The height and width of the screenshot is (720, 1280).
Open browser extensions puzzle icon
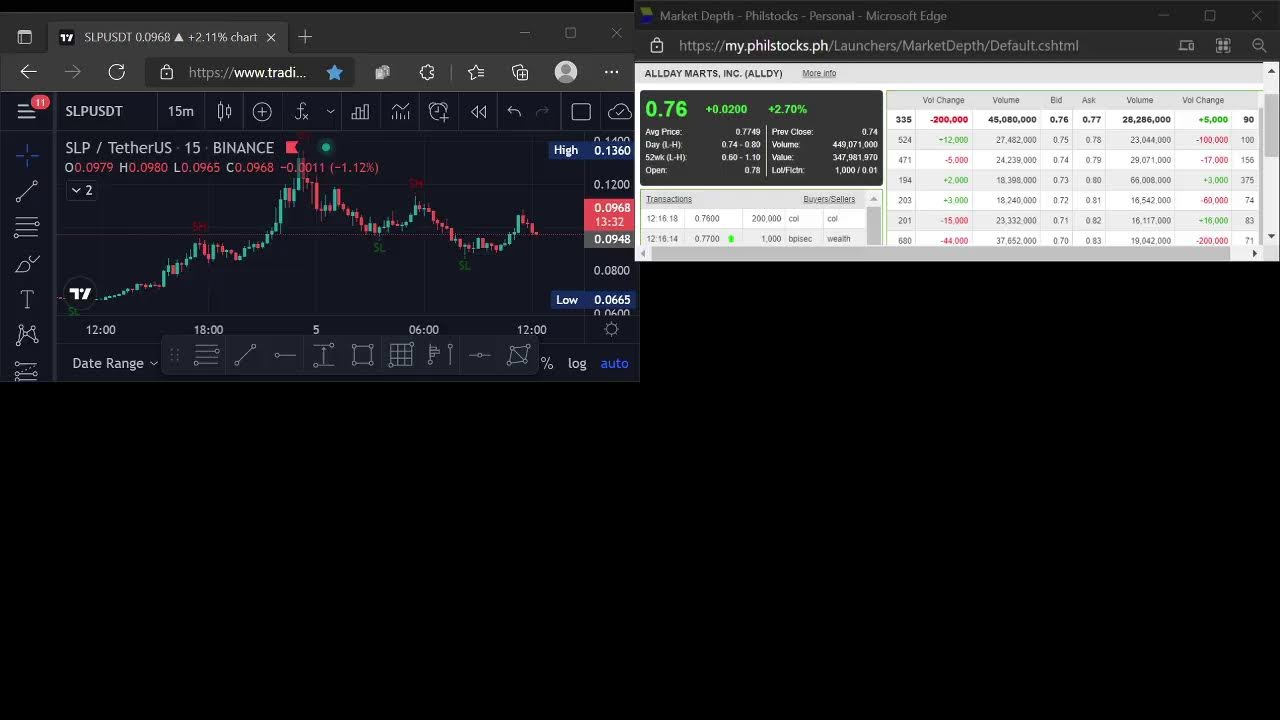click(x=427, y=72)
